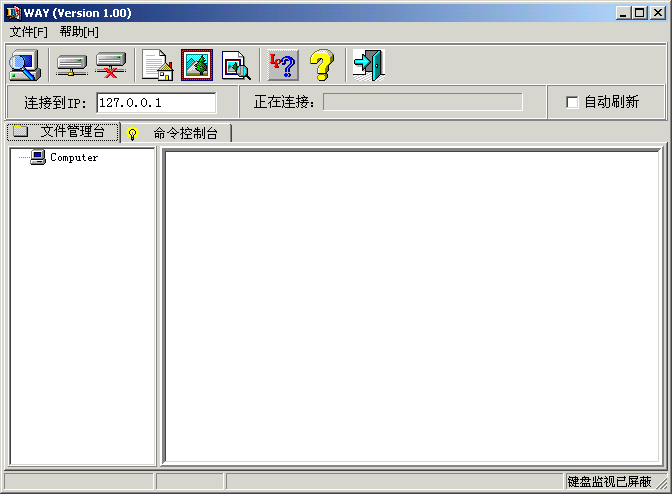Switch to the 命令控制台 tab

[x=176, y=133]
